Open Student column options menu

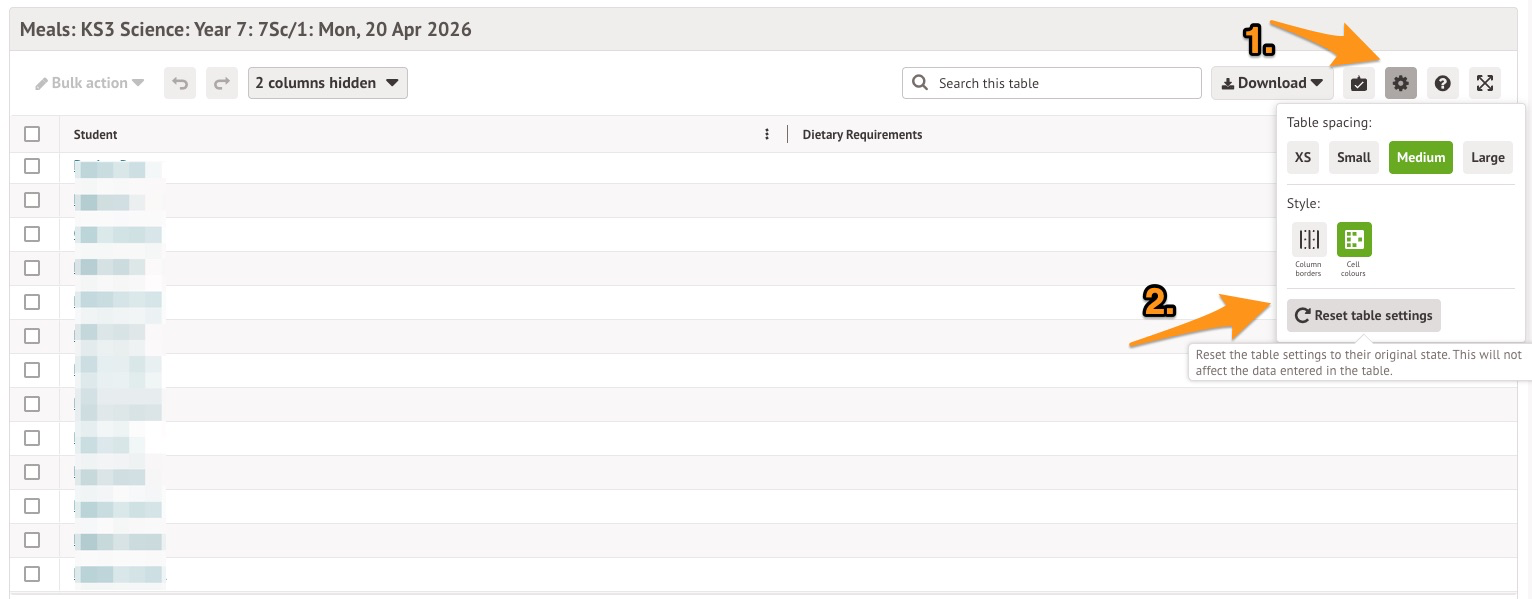click(767, 134)
